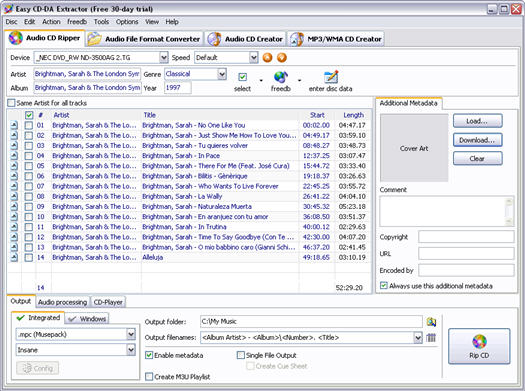Open the Disc menu
The height and width of the screenshot is (391, 525).
click(11, 22)
